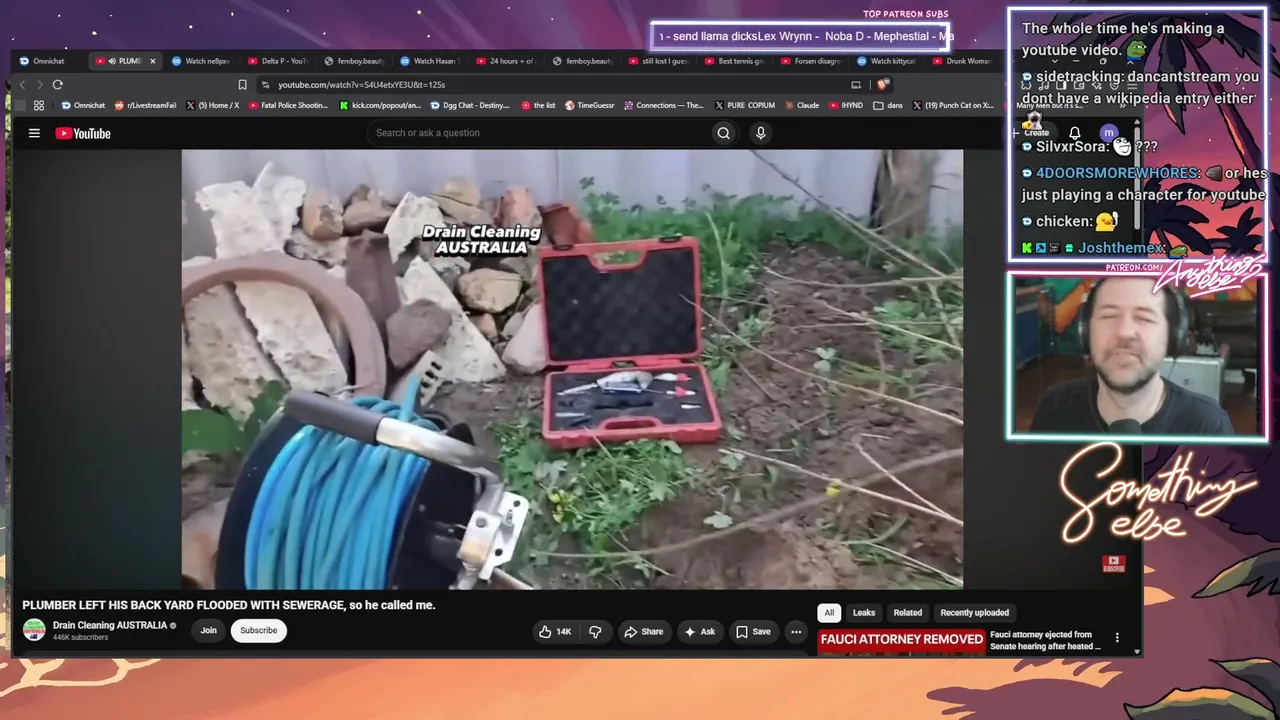Switch to the 24 hours tab
This screenshot has height=720, width=1280.
click(506, 61)
